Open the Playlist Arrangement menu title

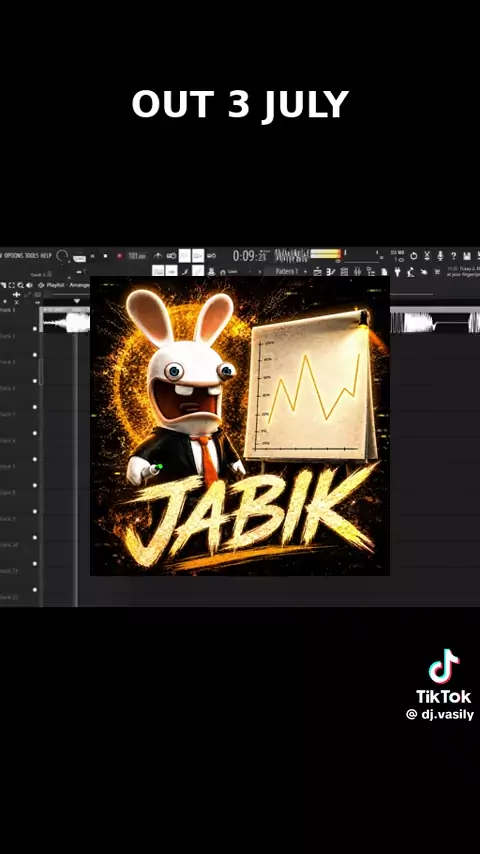point(68,285)
